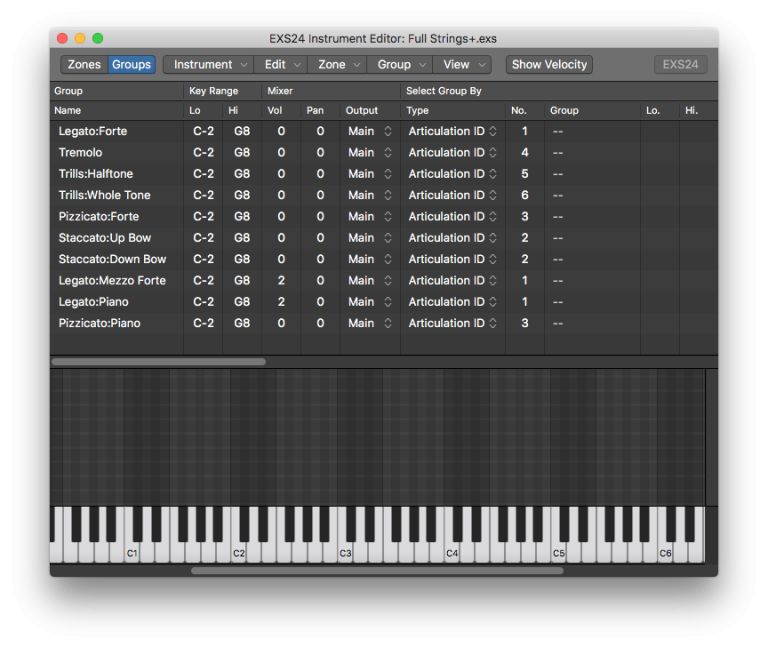
Task: Select the Pizzicato:Piano group name
Action: point(99,323)
